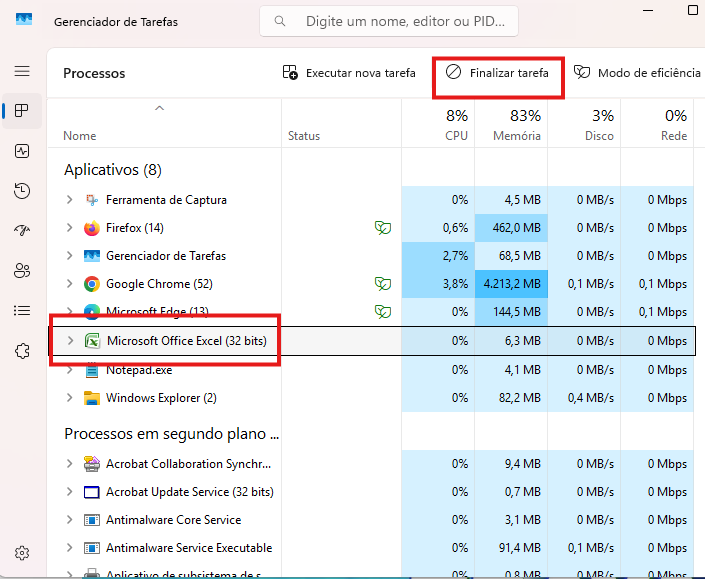Click the Notepad.exe process icon
The width and height of the screenshot is (705, 579).
(x=92, y=370)
